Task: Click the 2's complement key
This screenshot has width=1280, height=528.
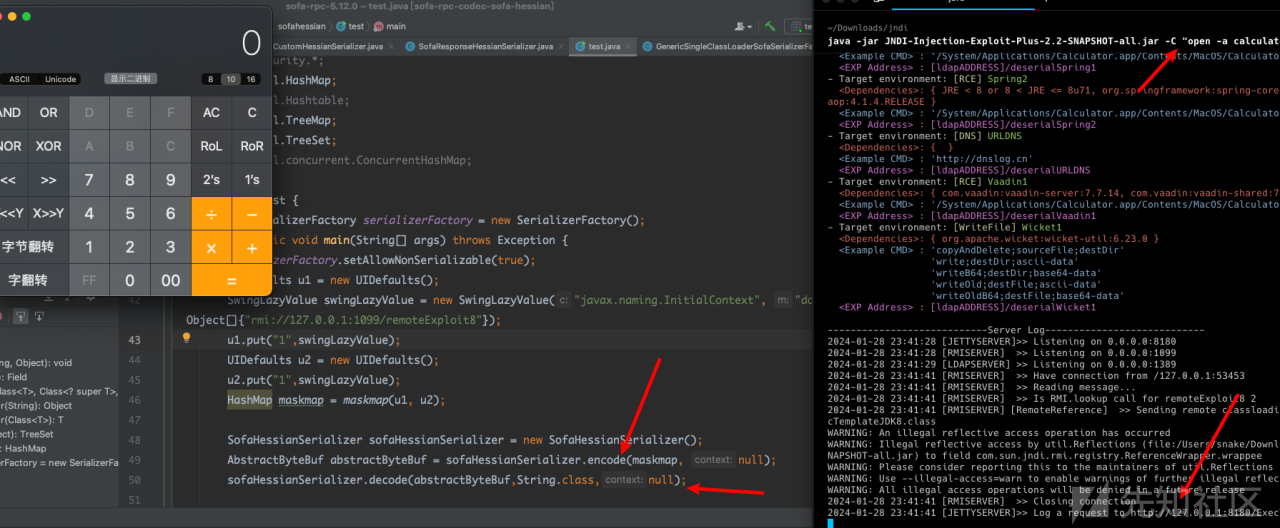Action: pyautogui.click(x=211, y=180)
